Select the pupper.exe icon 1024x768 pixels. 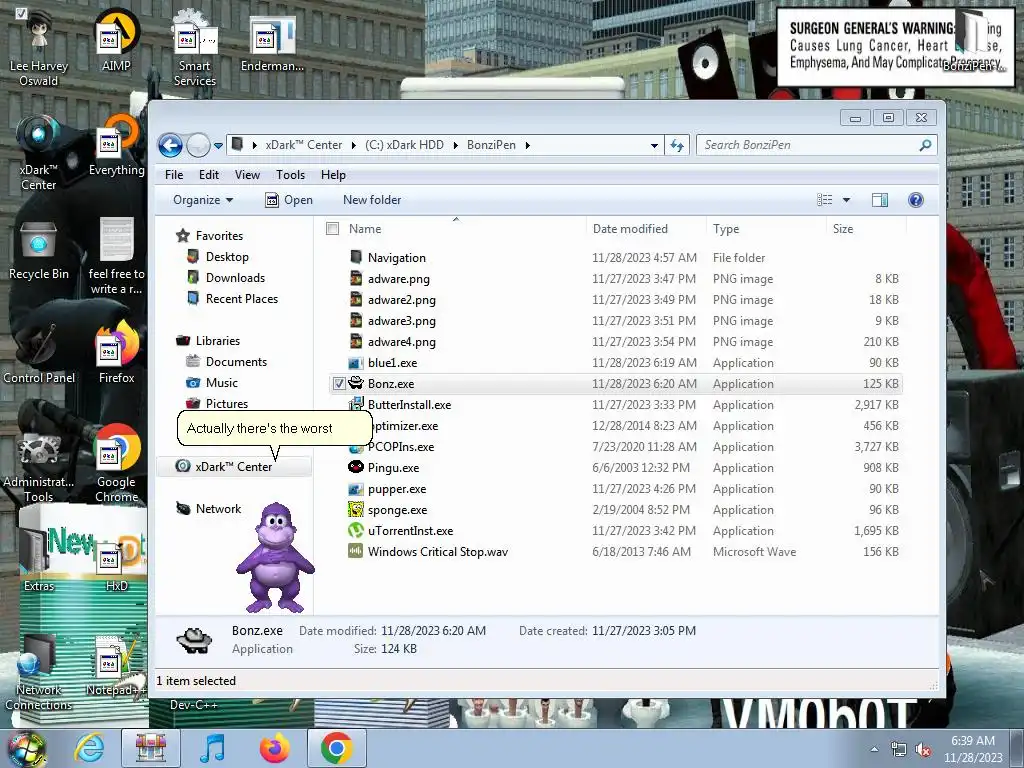[x=355, y=488]
